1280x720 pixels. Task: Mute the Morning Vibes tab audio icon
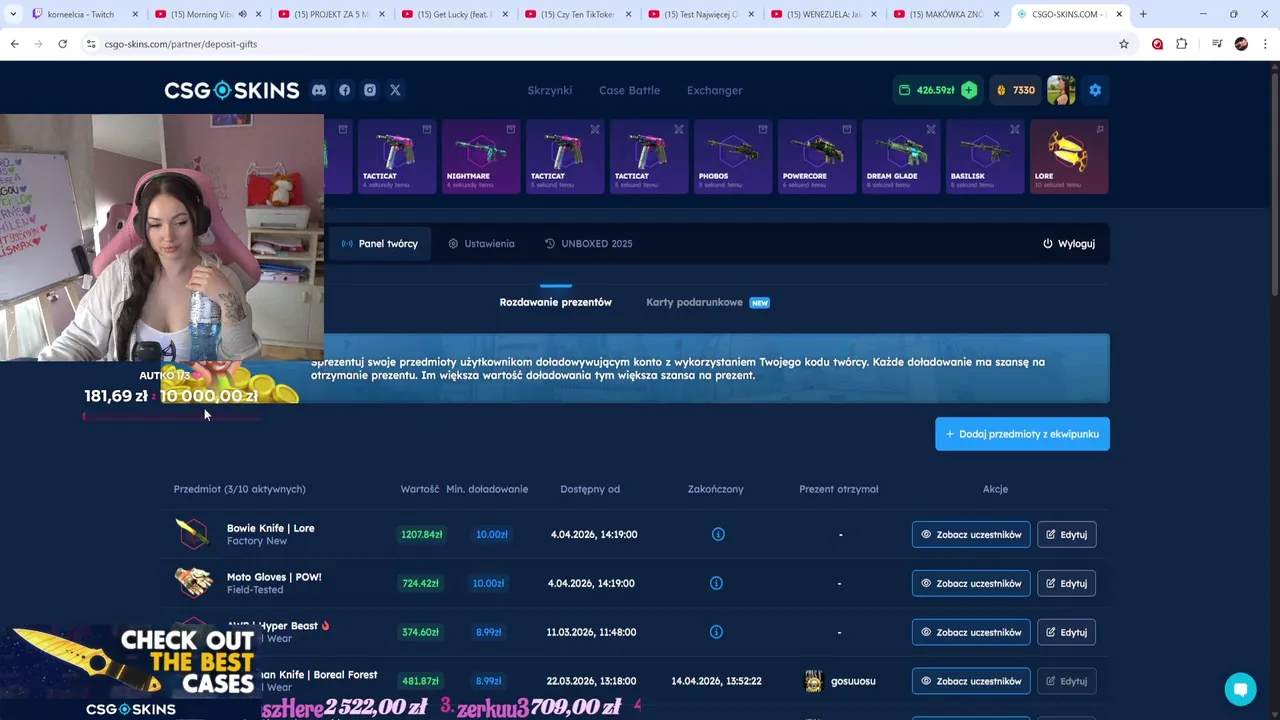pyautogui.click(x=242, y=14)
